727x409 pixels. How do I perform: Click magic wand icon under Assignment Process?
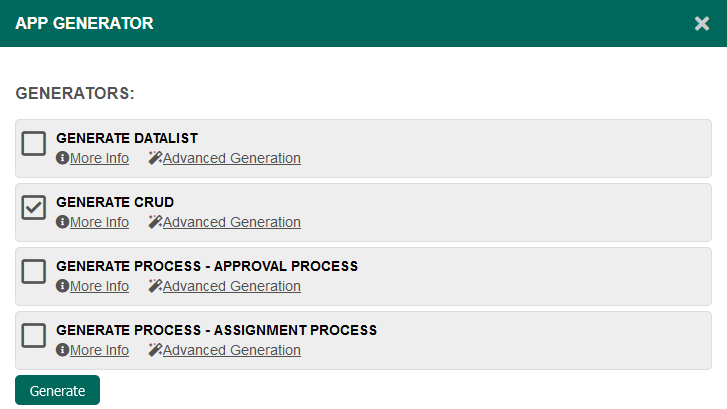click(155, 350)
